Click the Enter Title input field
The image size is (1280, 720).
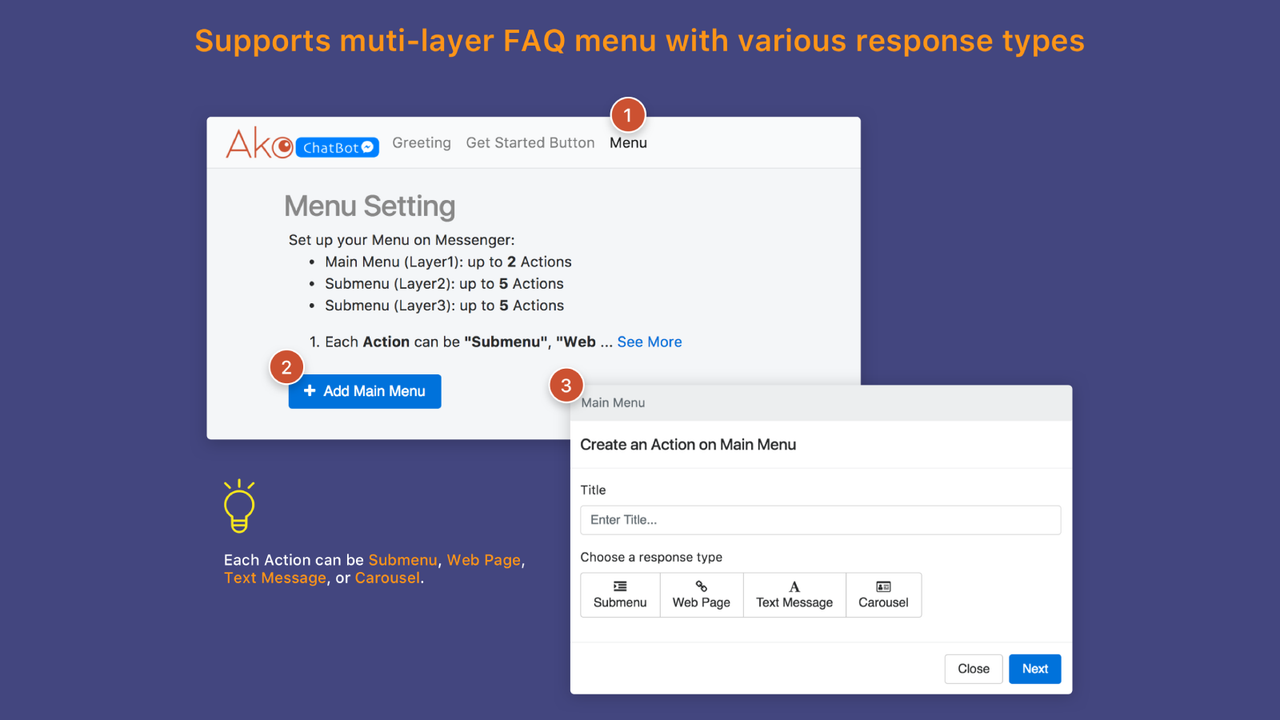(820, 519)
